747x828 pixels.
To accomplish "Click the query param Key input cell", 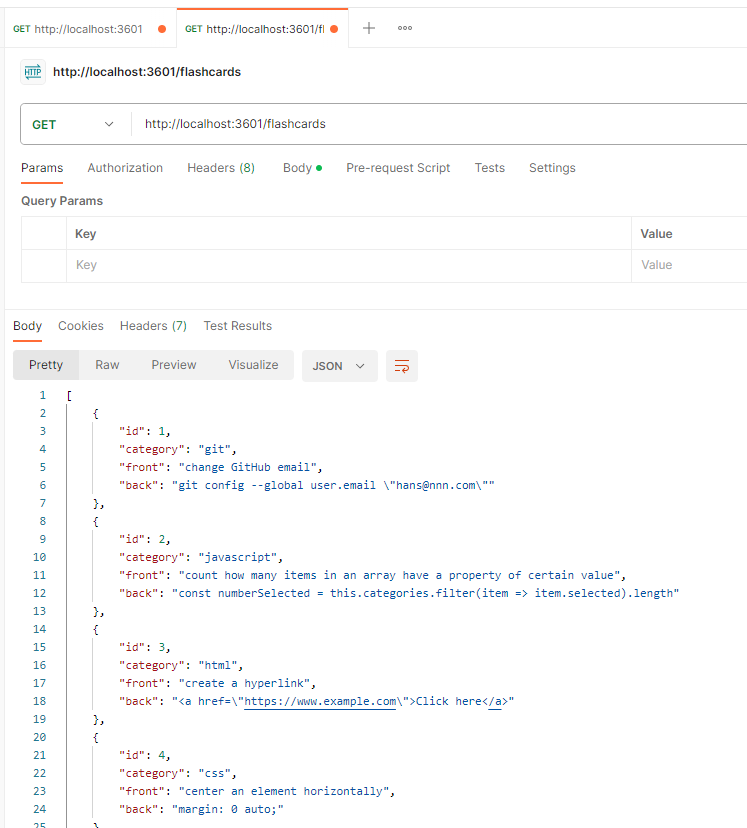I will pyautogui.click(x=349, y=265).
